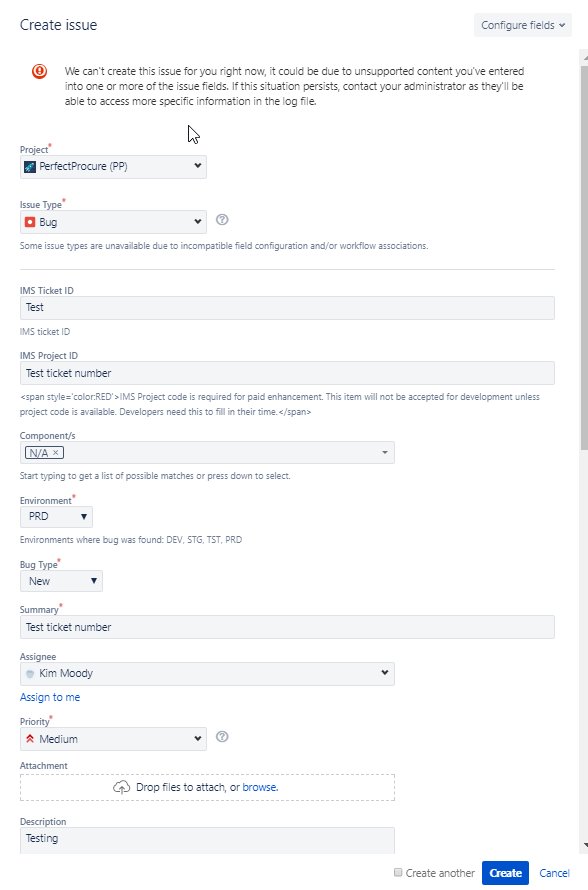Click the browse link for attachments
Viewport: 588px width, 890px height.
[260, 787]
